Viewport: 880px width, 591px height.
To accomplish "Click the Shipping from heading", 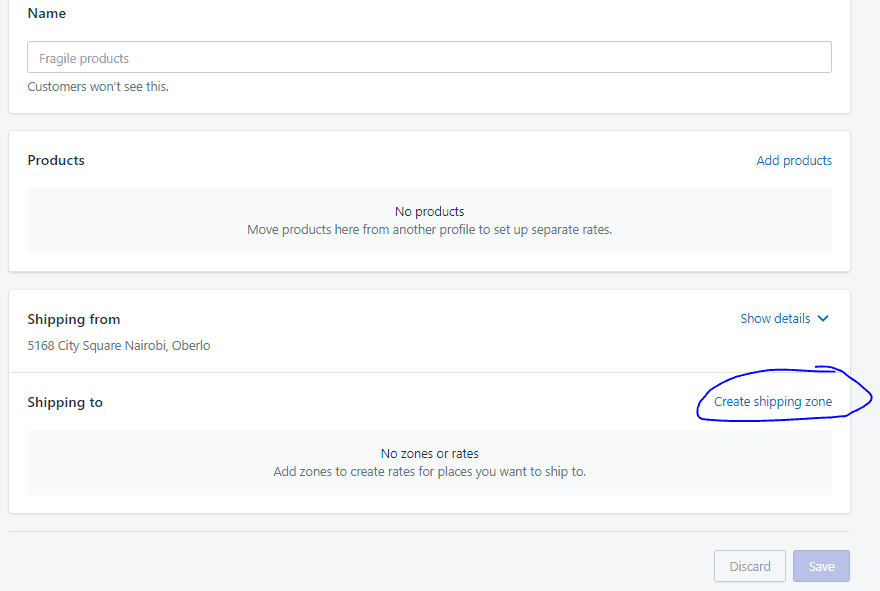I will pos(74,319).
